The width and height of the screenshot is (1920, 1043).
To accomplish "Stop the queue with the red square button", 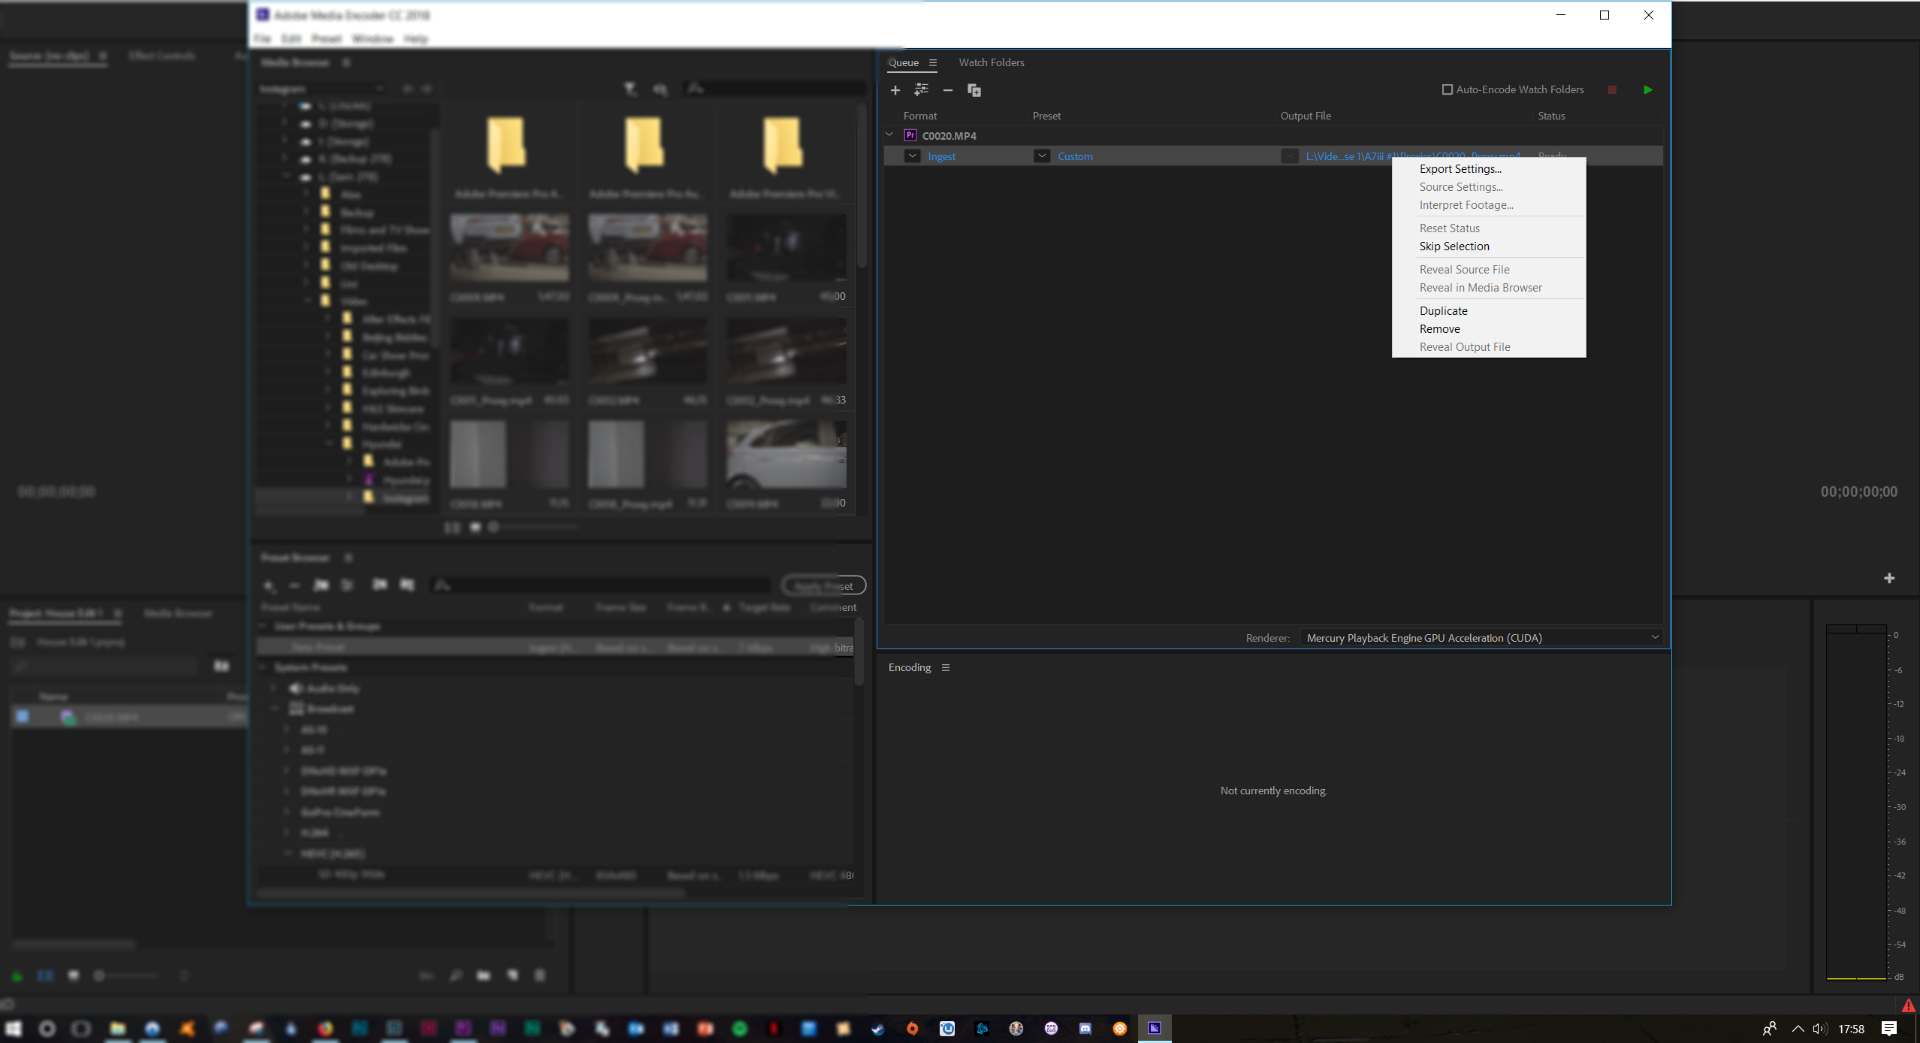I will click(x=1612, y=90).
